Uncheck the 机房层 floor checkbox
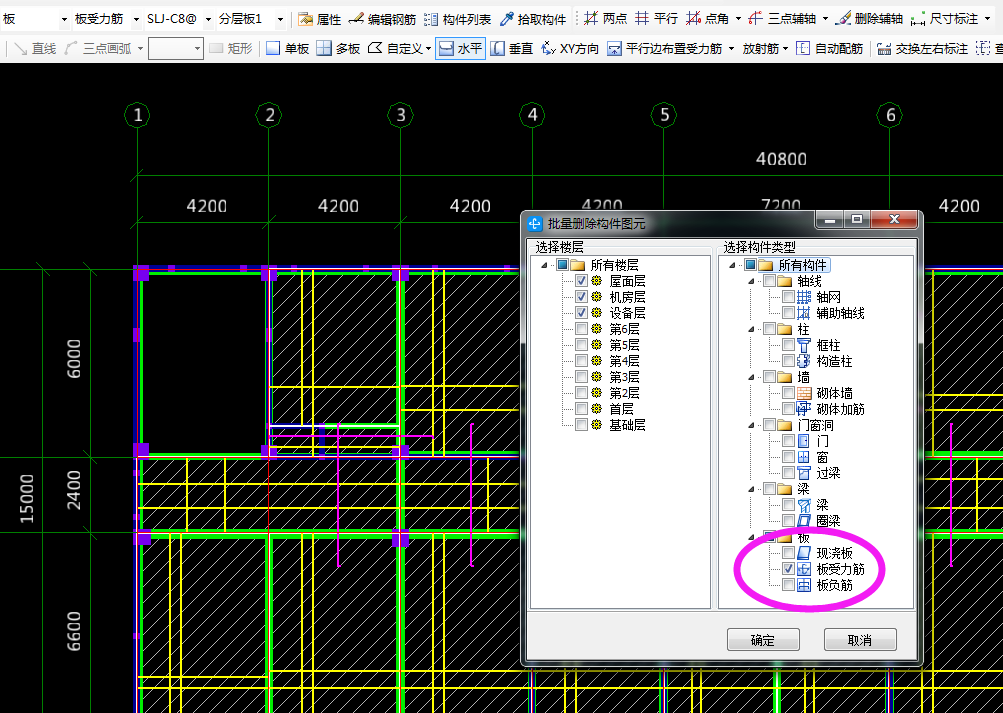The height and width of the screenshot is (713, 1003). [x=581, y=297]
